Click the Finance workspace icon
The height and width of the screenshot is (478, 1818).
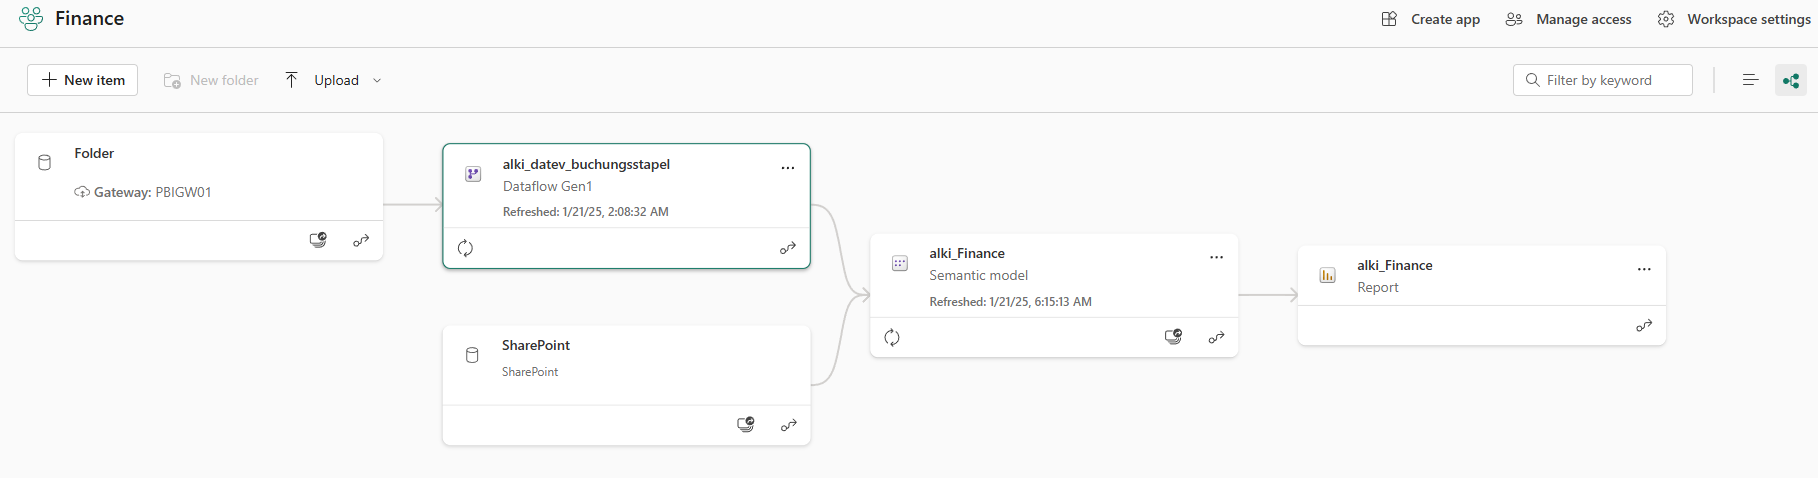(x=31, y=19)
